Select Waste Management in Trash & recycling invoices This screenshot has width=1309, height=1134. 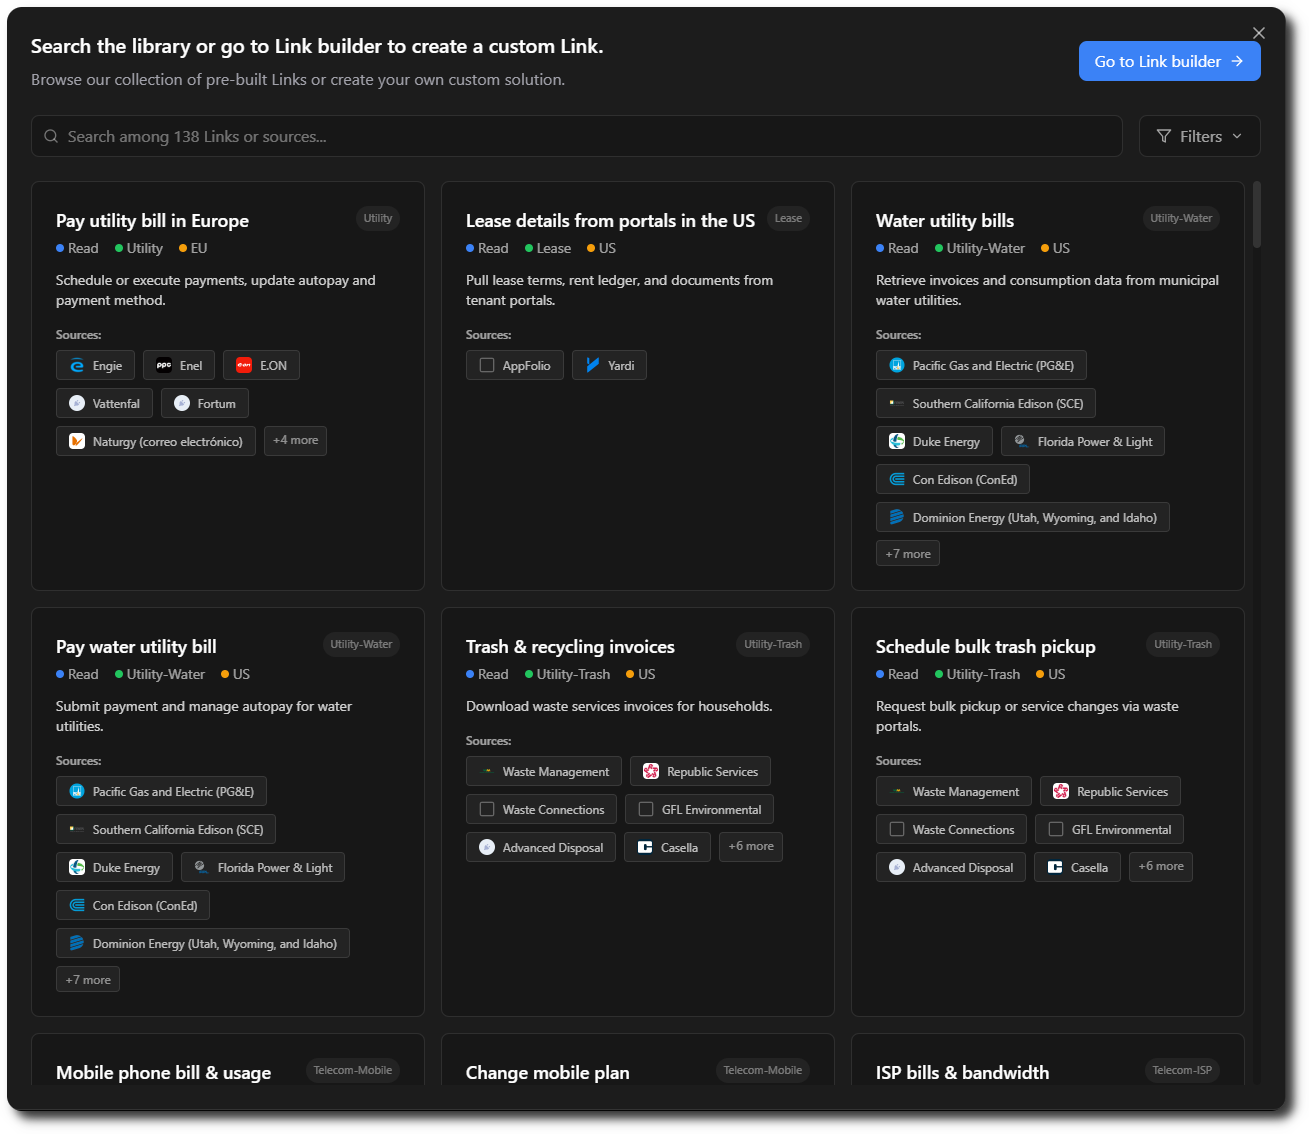coord(544,772)
